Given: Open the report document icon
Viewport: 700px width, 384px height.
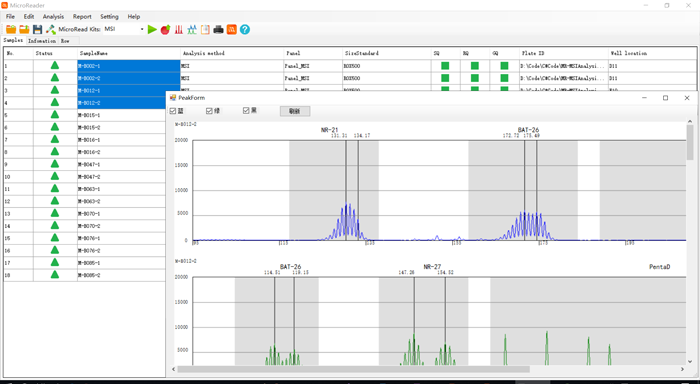Looking at the screenshot, I should [205, 29].
